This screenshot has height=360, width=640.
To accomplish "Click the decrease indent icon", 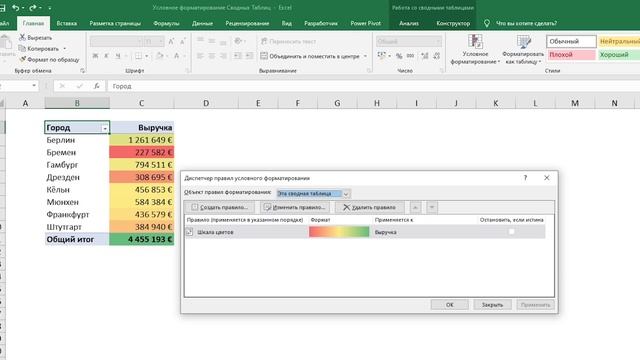I will [238, 56].
